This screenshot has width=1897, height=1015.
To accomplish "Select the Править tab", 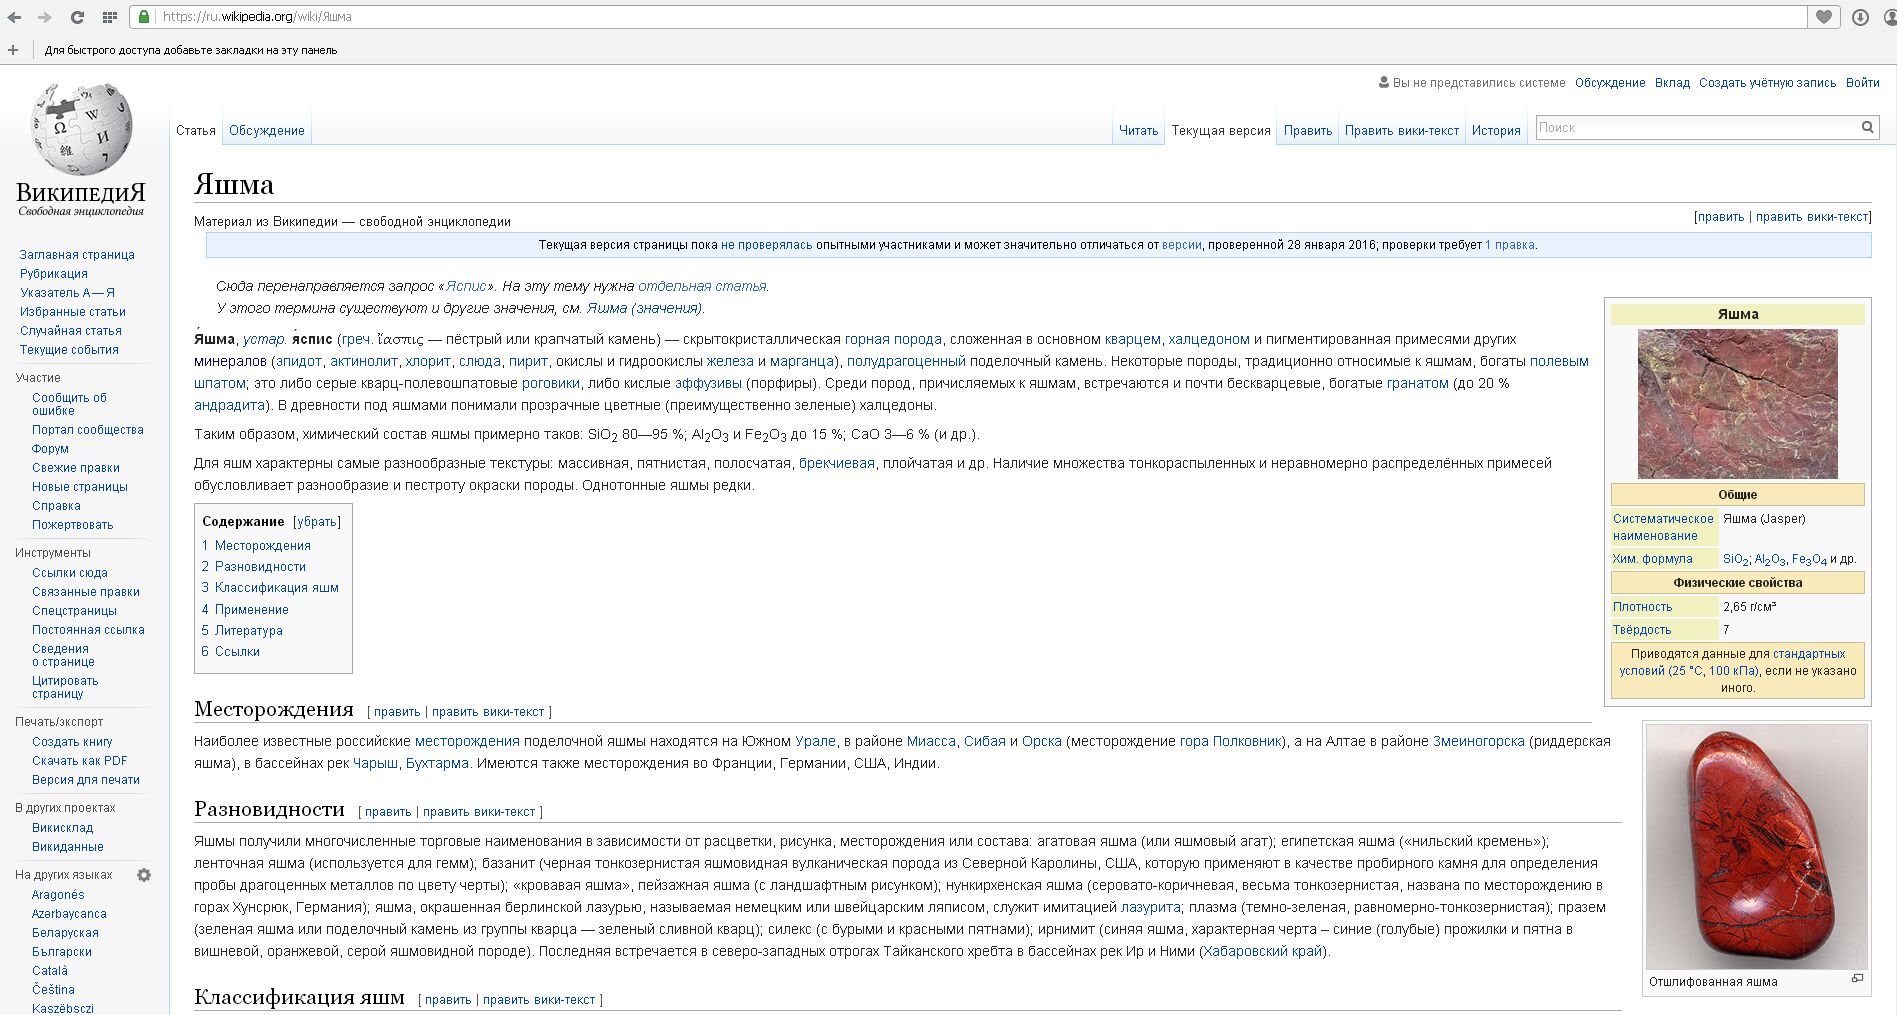I will click(1307, 131).
